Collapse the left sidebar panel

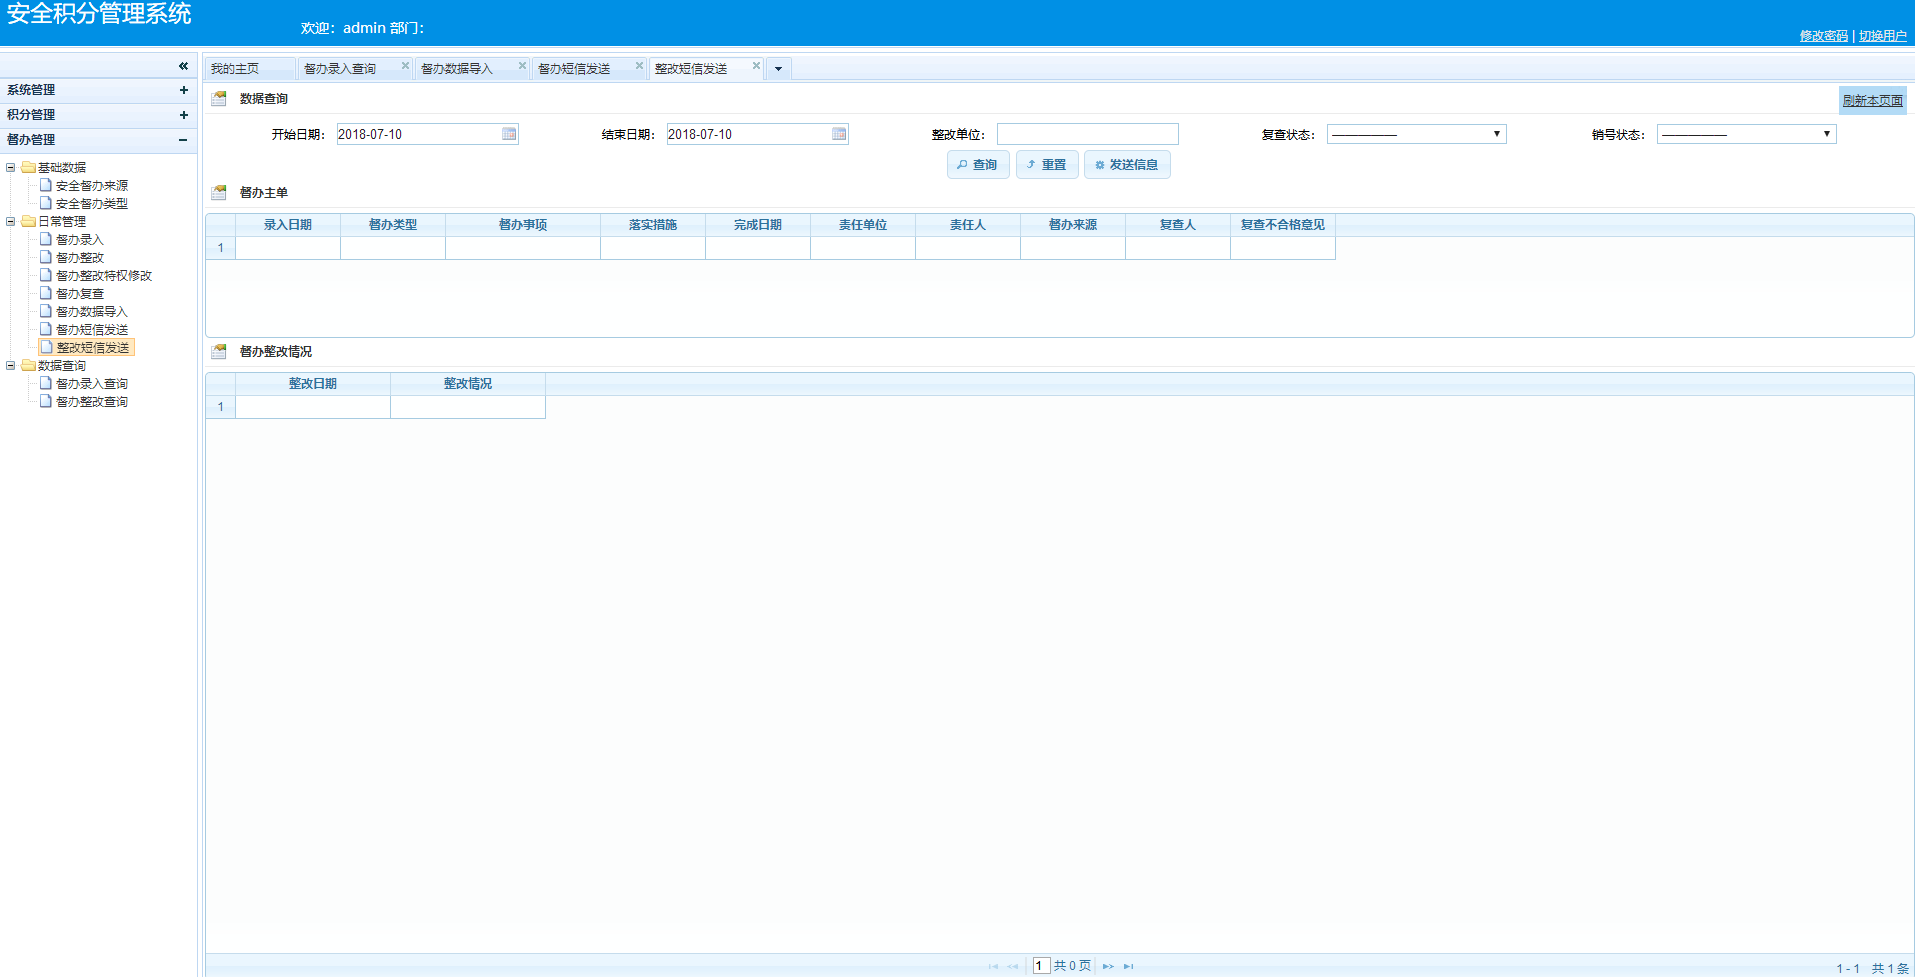tap(183, 66)
